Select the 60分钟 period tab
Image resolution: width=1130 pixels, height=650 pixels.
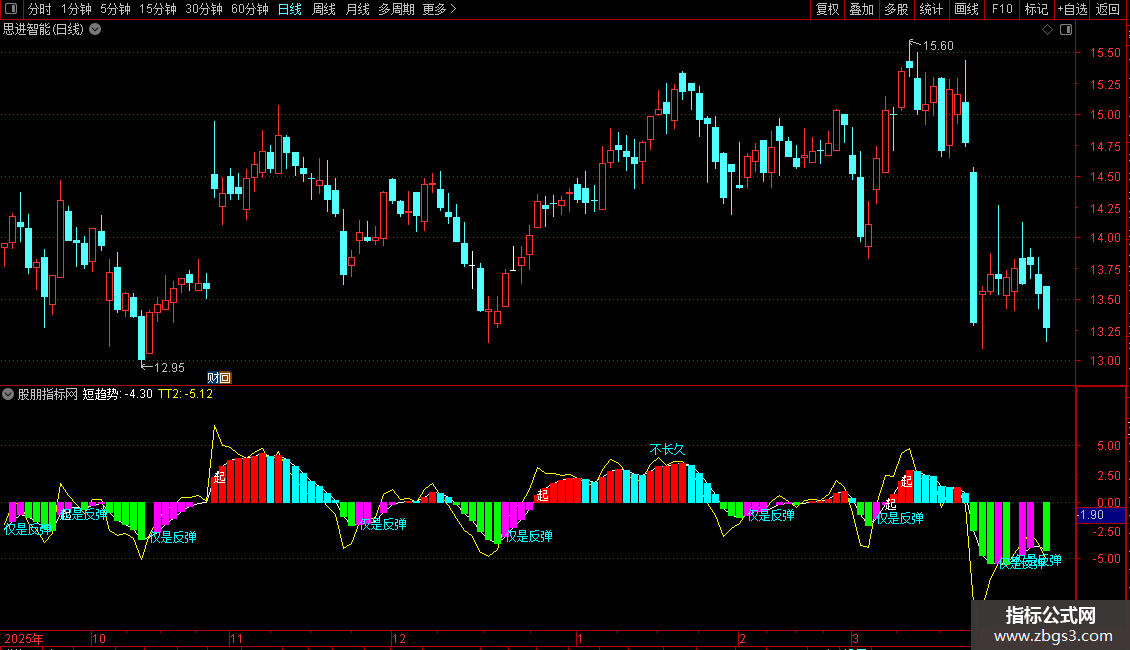pyautogui.click(x=250, y=9)
